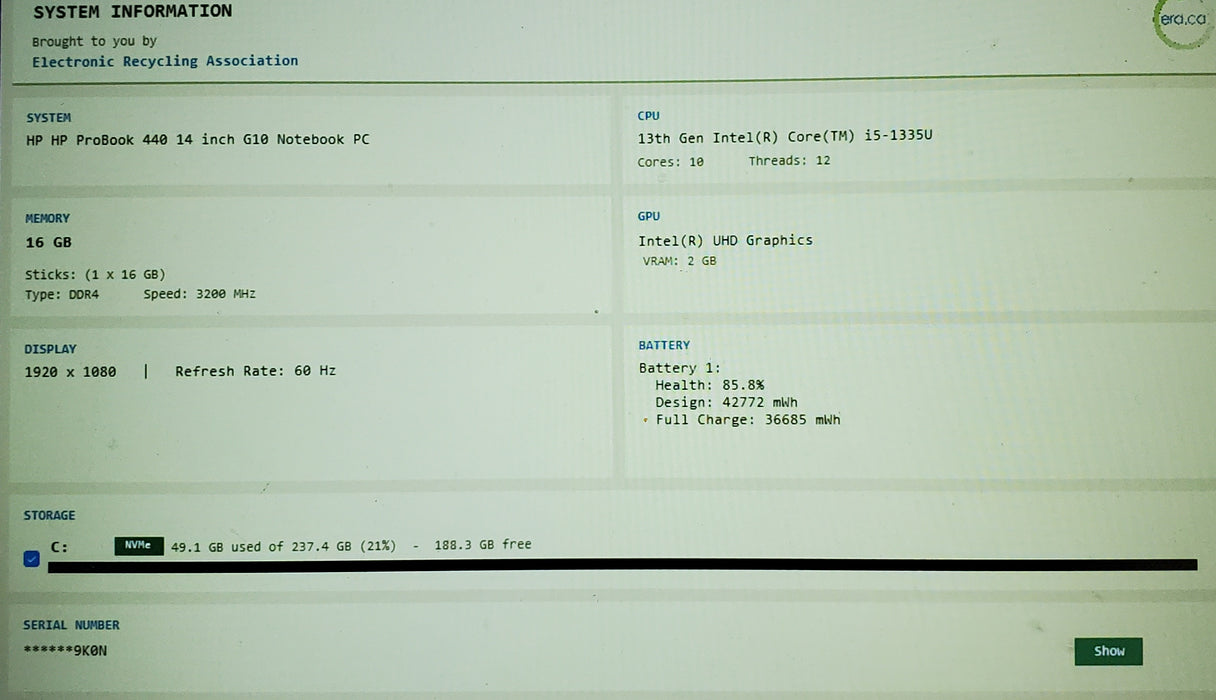Click the Full Charge: 36685 mWh value
Viewport: 1216px width, 700px height.
pyautogui.click(x=748, y=420)
